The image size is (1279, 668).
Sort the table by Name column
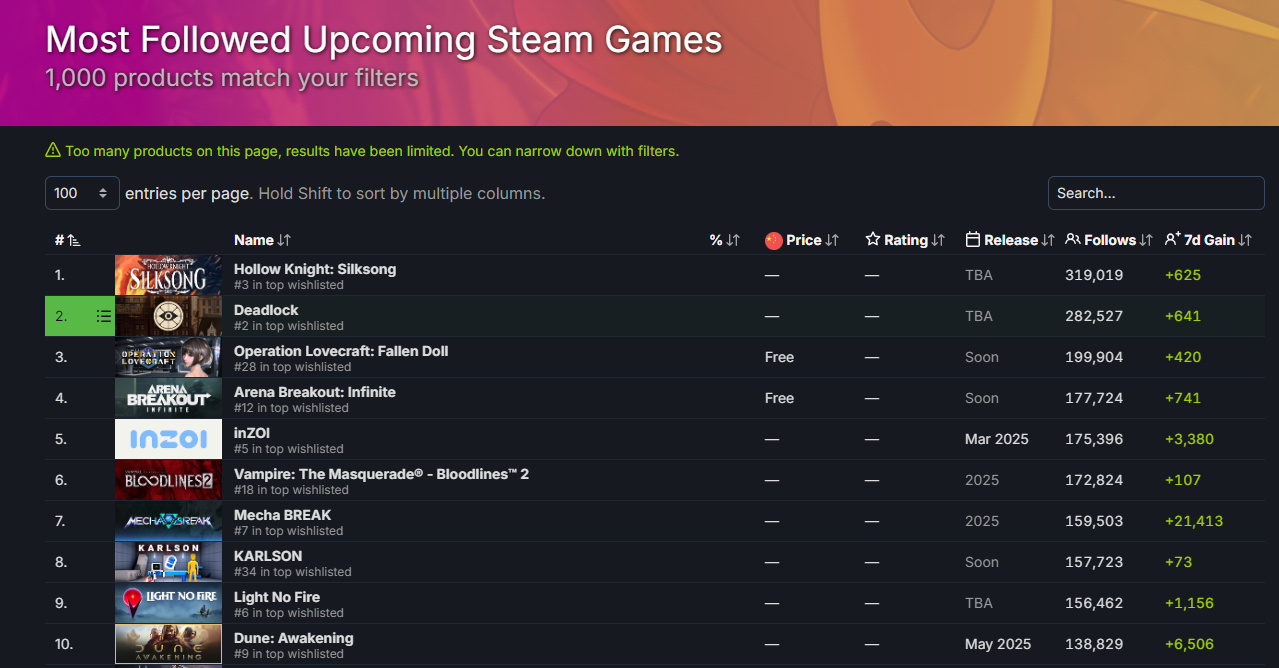coord(254,240)
